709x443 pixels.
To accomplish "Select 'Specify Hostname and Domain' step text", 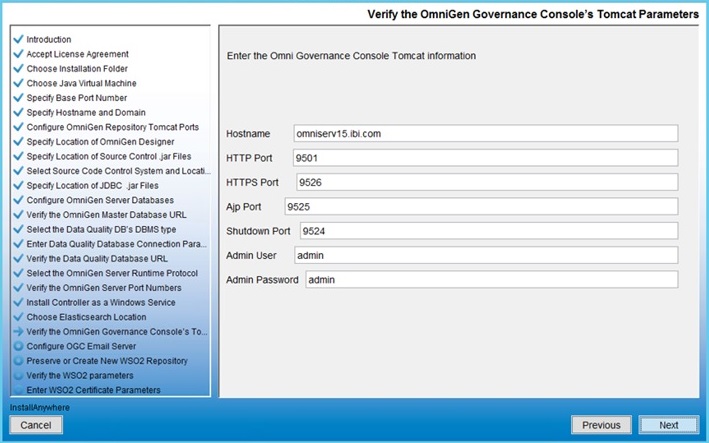I will pyautogui.click(x=86, y=112).
